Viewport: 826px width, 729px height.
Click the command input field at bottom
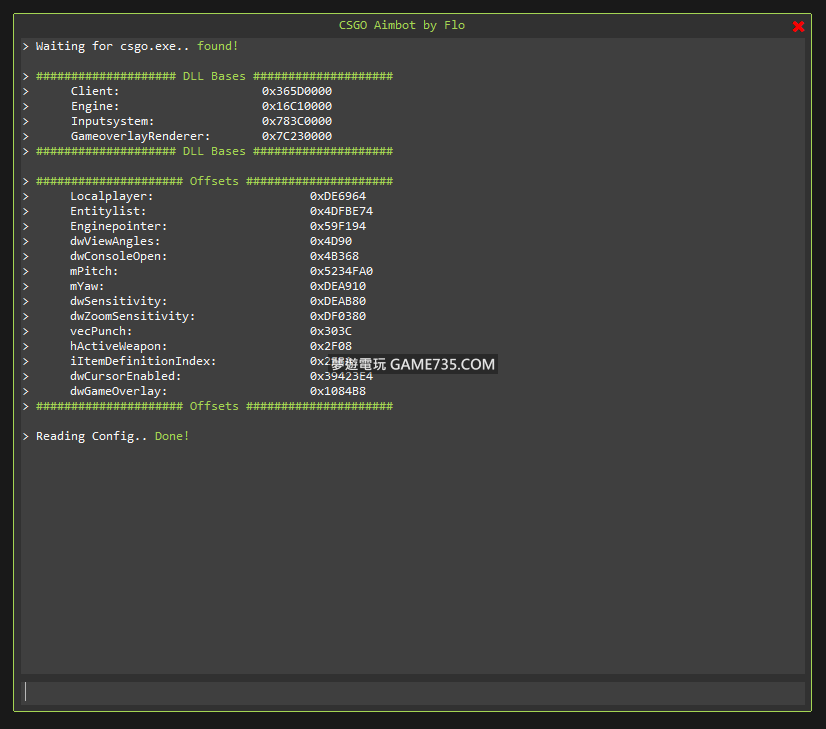click(x=412, y=692)
